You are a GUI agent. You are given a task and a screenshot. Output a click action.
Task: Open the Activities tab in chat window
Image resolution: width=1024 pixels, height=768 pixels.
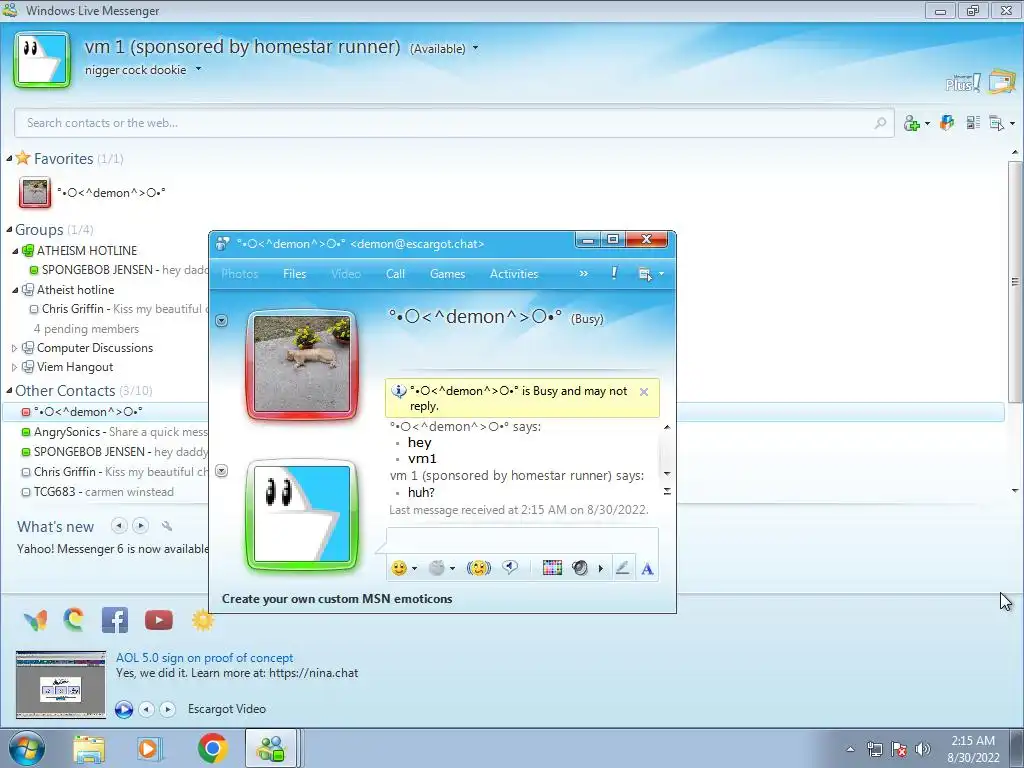[x=514, y=274]
